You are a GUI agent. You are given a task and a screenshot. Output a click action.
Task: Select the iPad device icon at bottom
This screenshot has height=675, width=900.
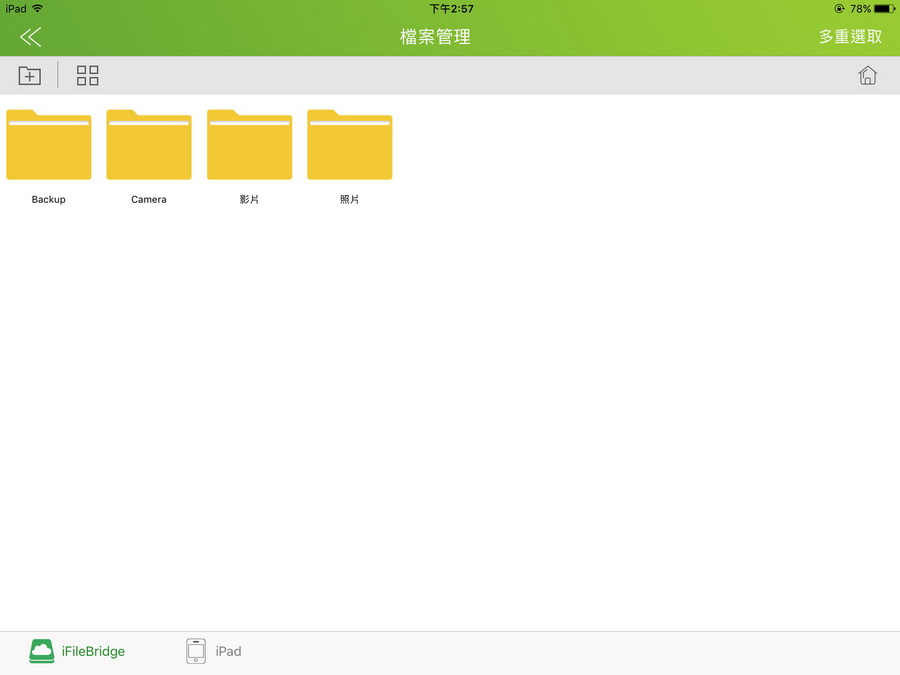196,651
